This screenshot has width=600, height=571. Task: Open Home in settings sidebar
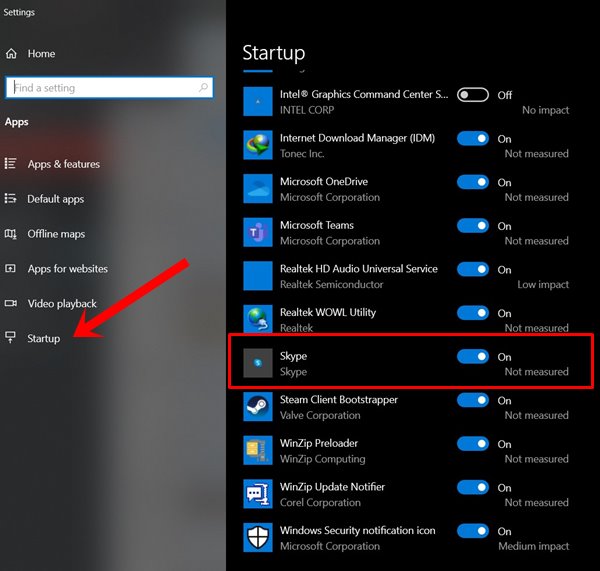point(41,54)
